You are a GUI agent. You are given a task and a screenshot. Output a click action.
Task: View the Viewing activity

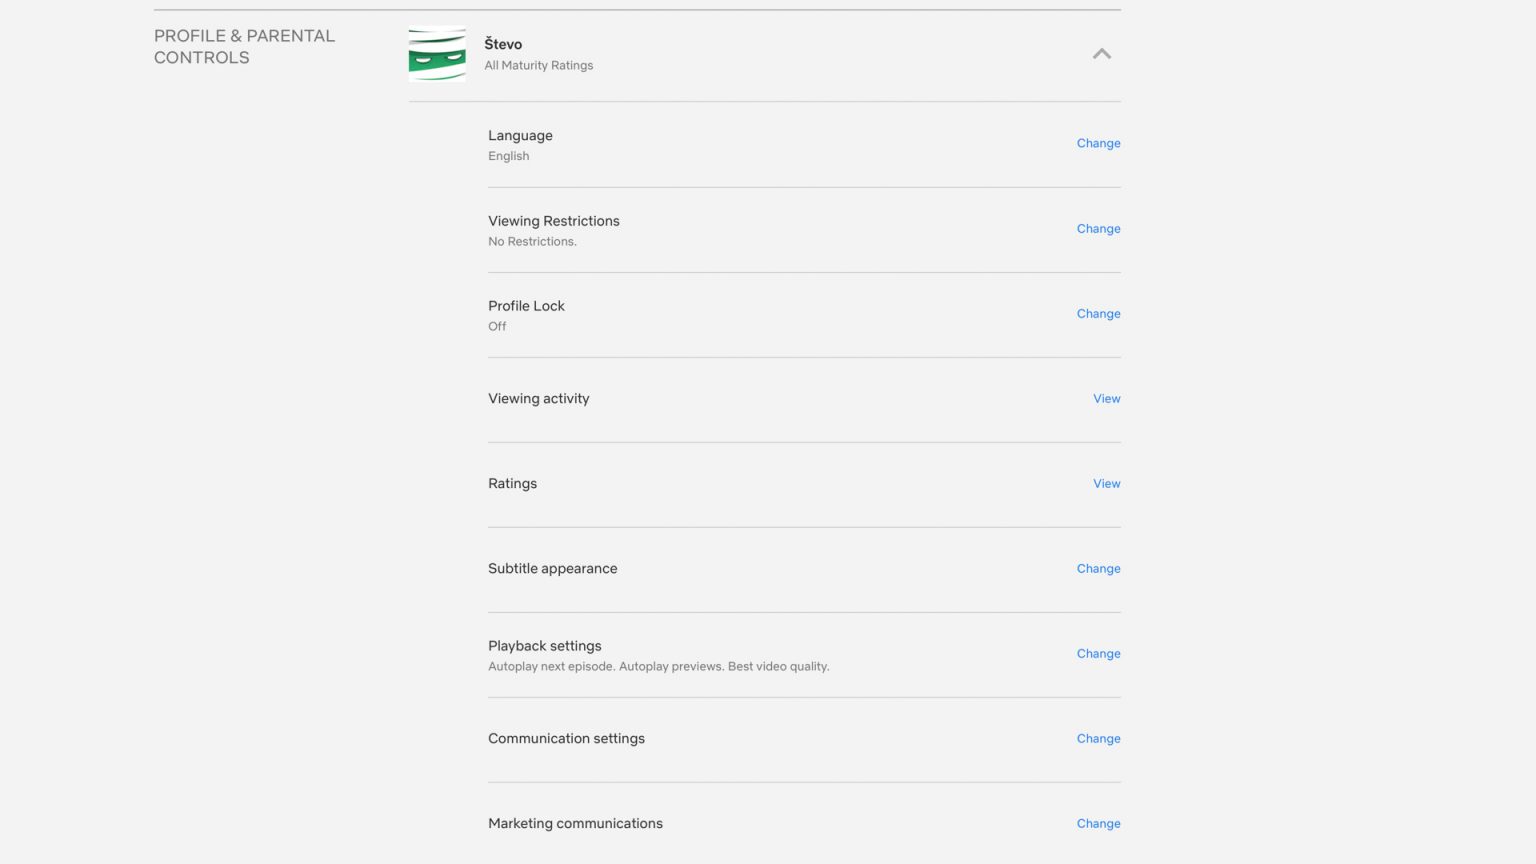pos(1106,398)
